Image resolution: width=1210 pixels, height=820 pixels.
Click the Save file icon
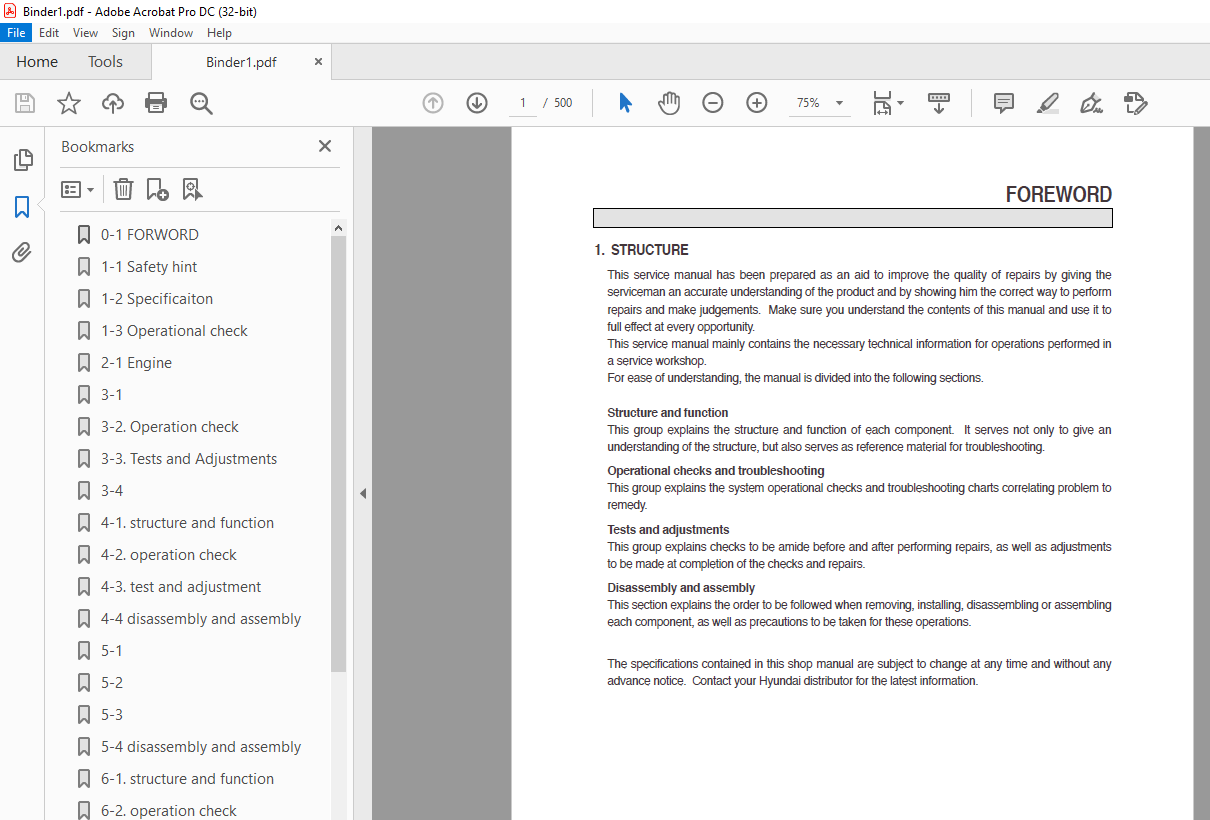25,103
